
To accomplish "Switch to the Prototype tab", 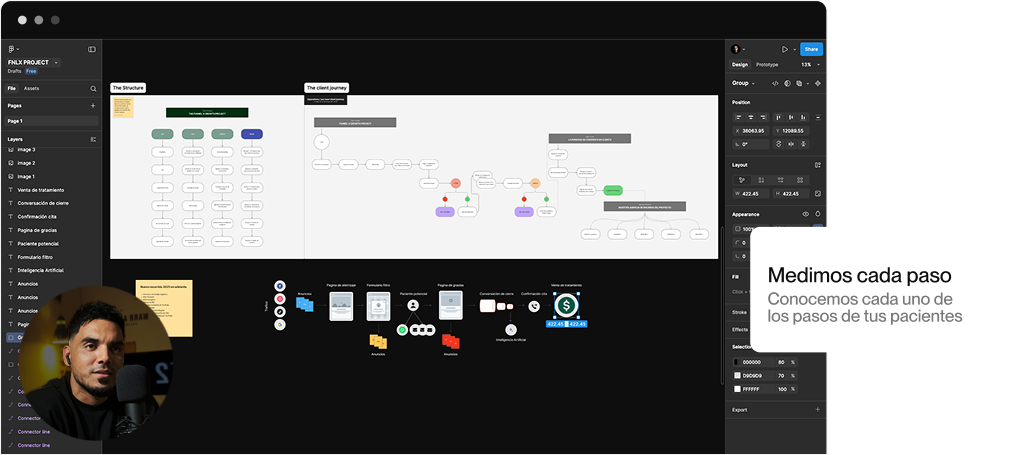I will point(767,65).
